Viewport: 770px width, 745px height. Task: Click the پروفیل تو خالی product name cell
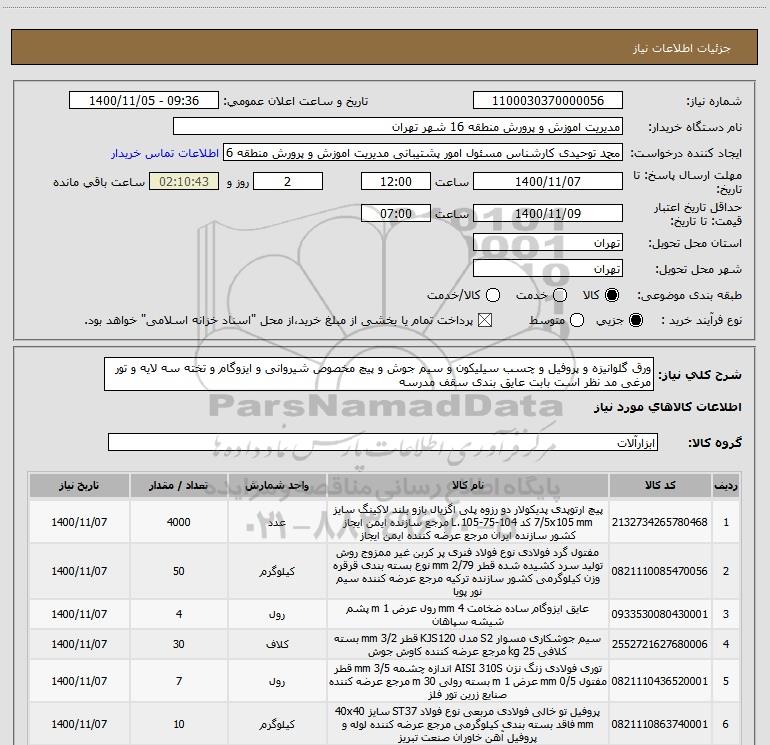pyautogui.click(x=468, y=724)
